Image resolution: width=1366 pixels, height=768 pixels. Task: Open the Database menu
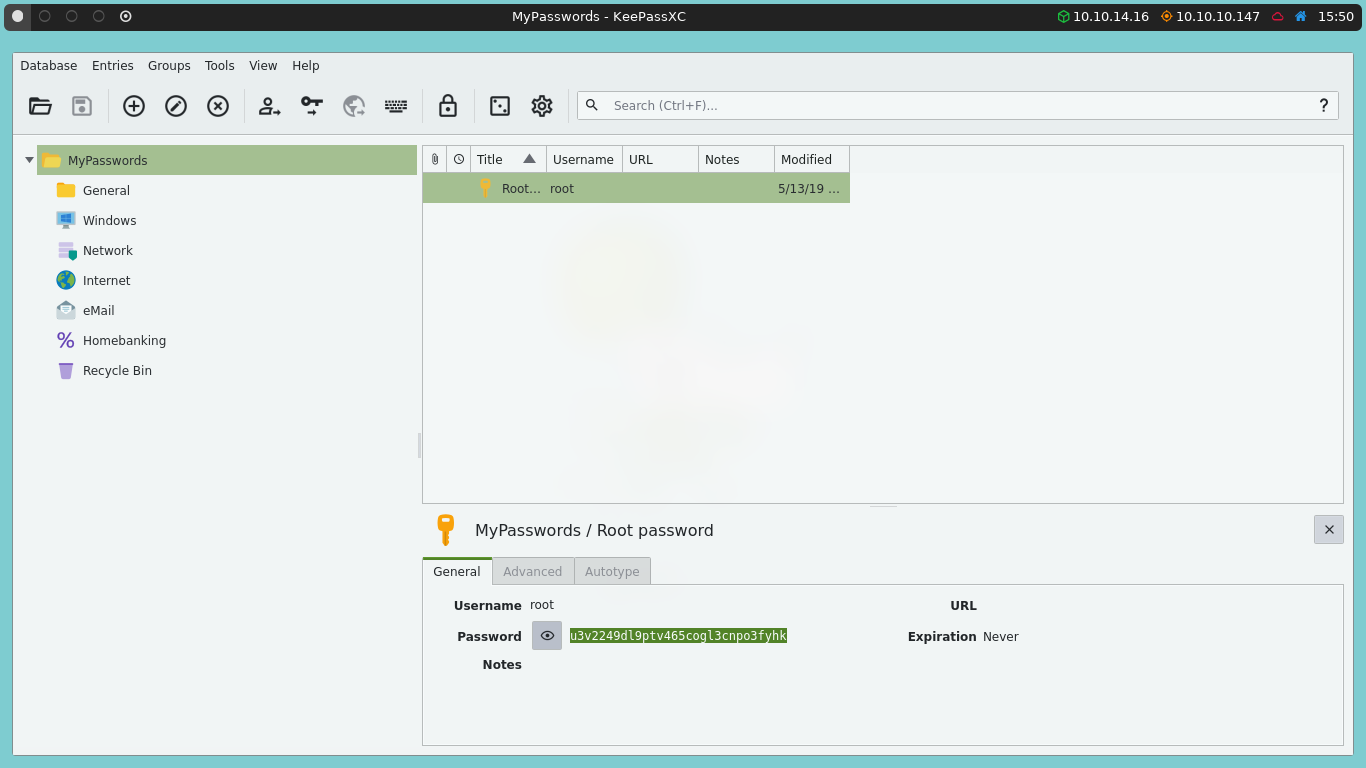click(49, 66)
